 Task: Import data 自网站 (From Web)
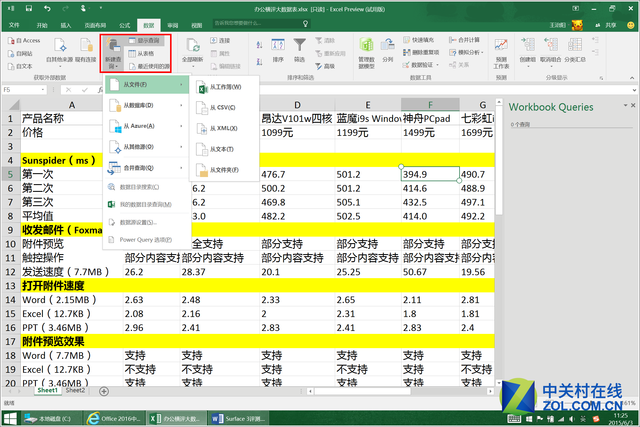[x=20, y=53]
